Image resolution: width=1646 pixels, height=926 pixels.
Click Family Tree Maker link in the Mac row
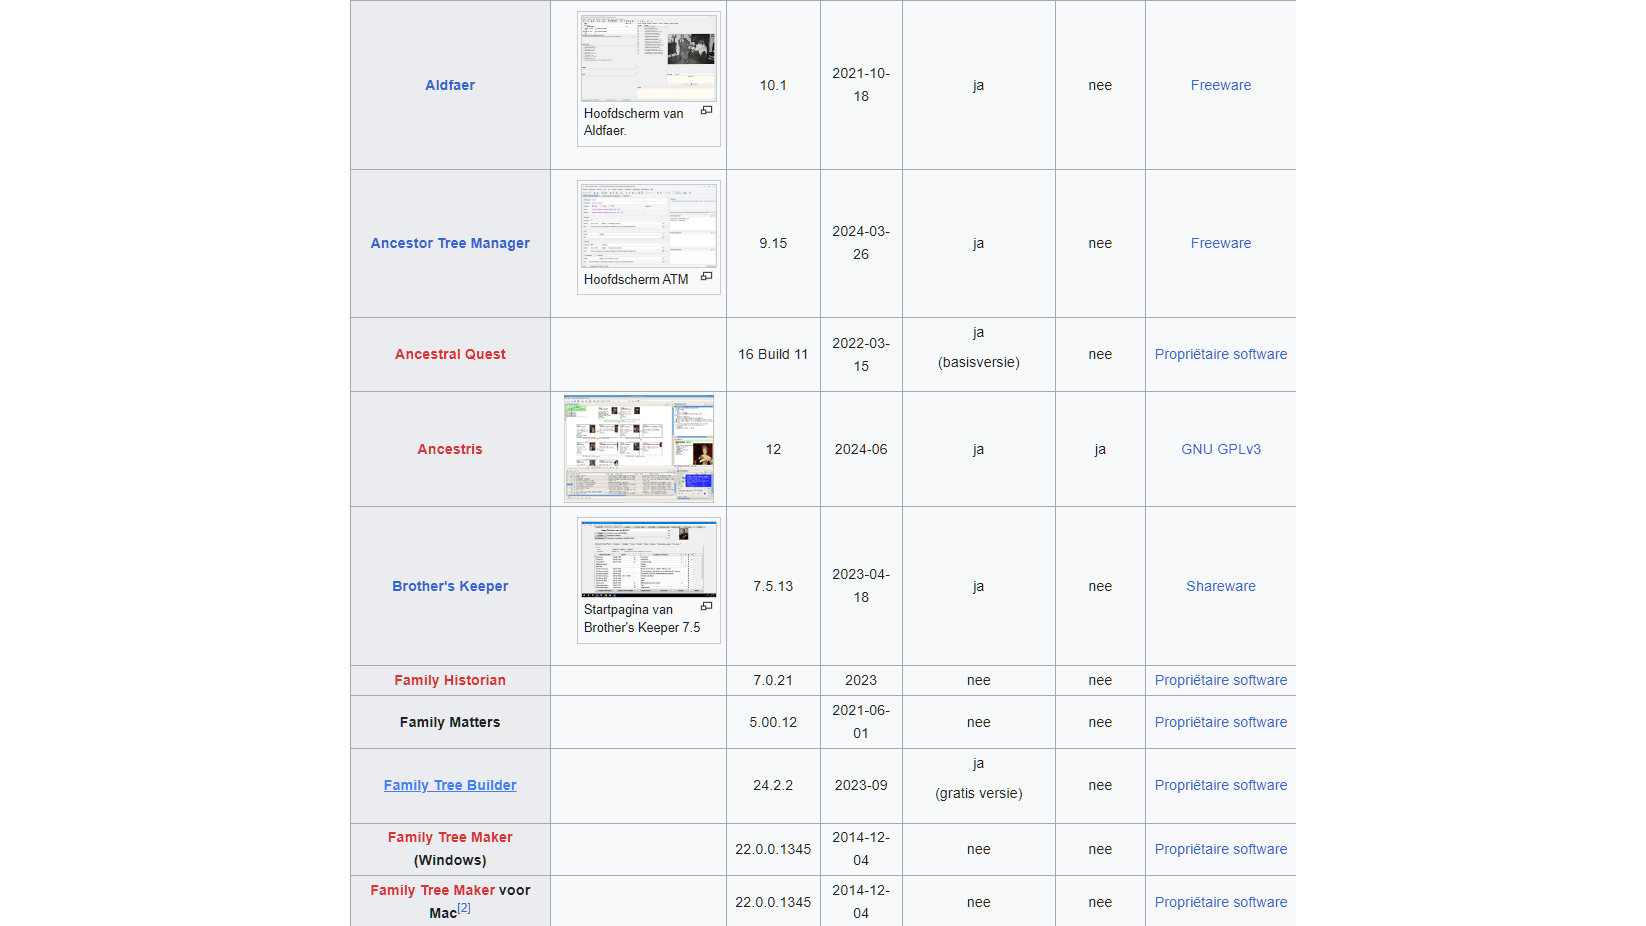point(432,890)
